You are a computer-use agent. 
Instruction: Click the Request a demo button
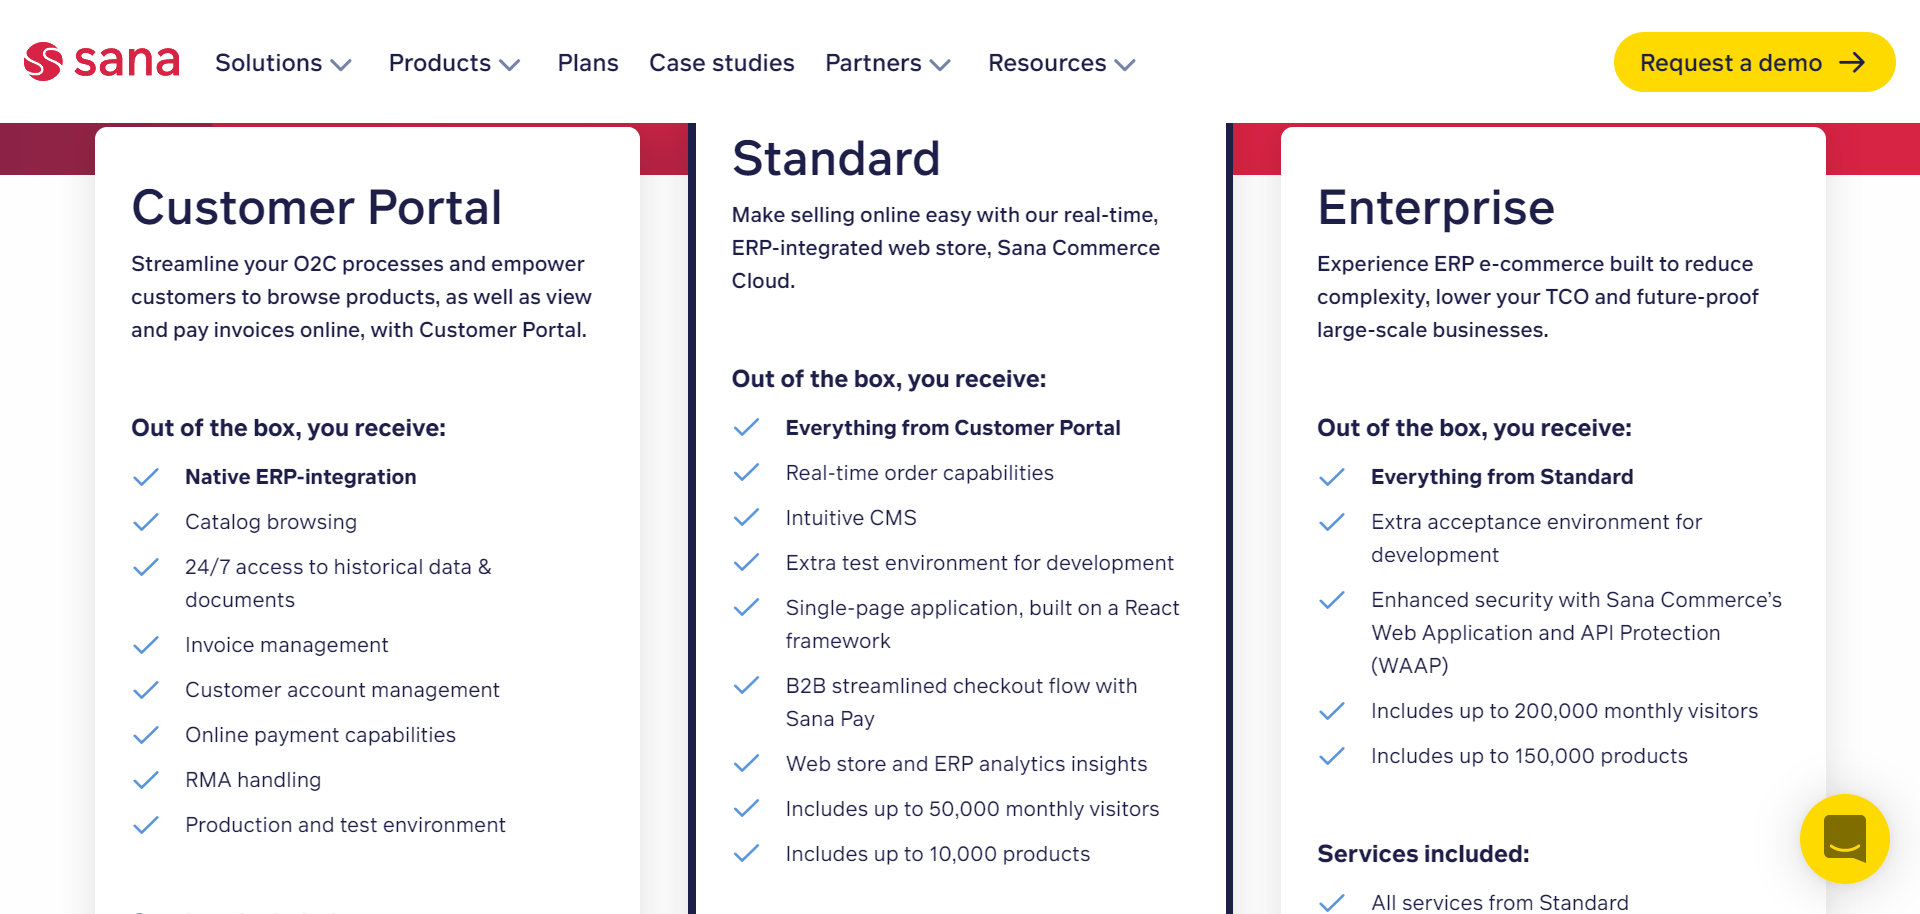(1754, 61)
